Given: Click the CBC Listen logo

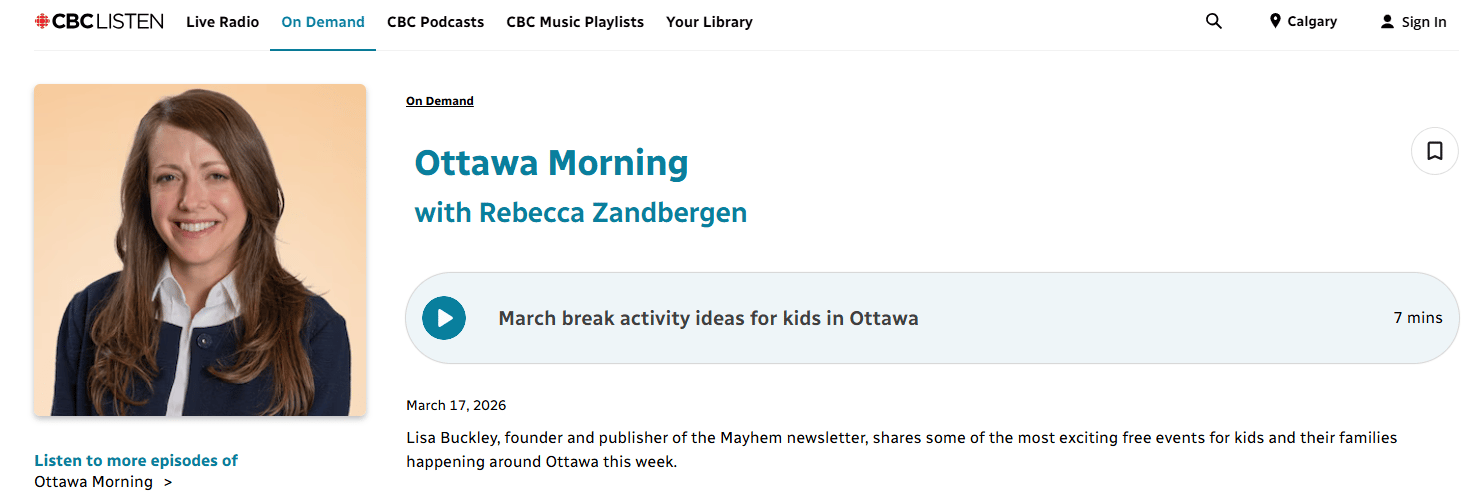Looking at the screenshot, I should coord(98,21).
